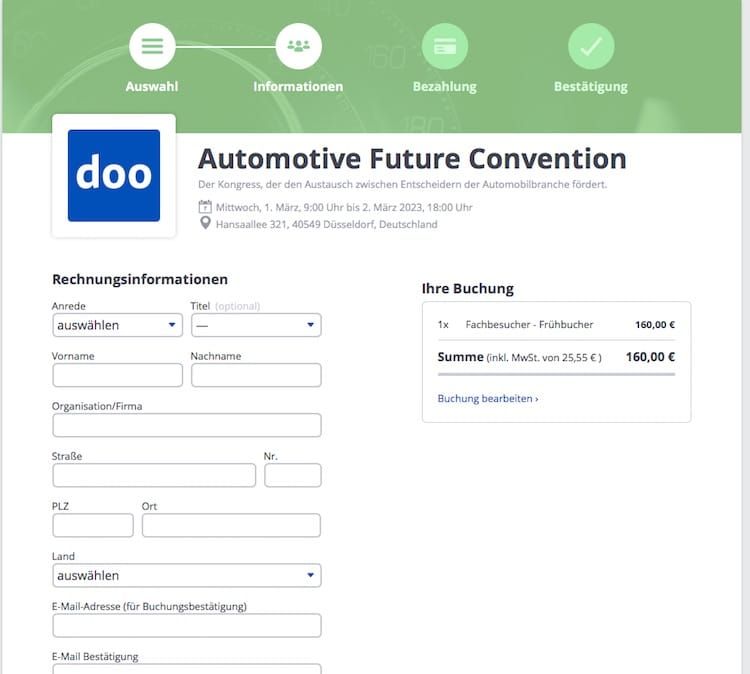Click the blue doo logo

point(114,176)
